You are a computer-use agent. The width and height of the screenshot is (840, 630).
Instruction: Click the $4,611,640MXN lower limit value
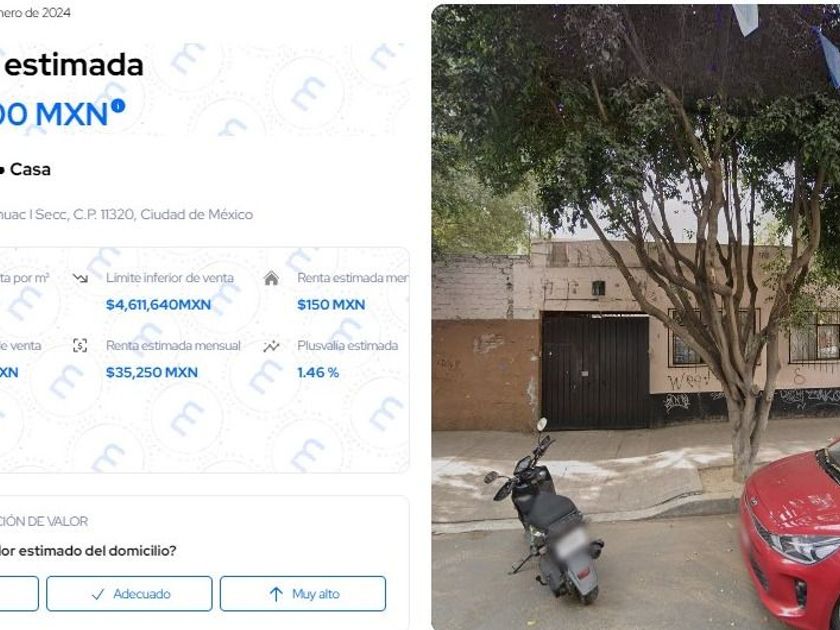tap(159, 305)
